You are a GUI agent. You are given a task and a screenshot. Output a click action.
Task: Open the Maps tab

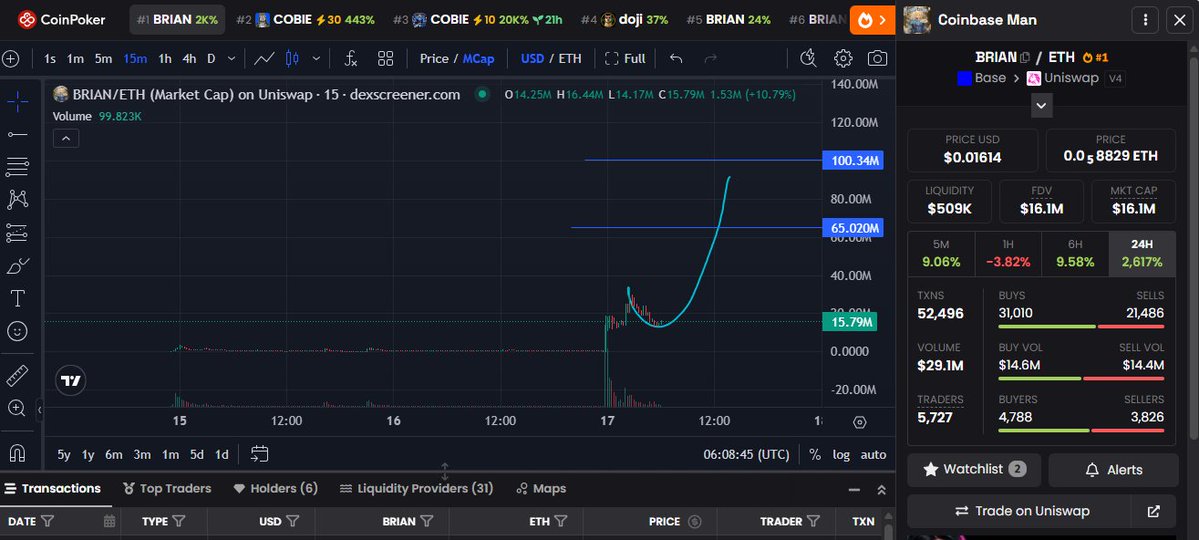[541, 488]
